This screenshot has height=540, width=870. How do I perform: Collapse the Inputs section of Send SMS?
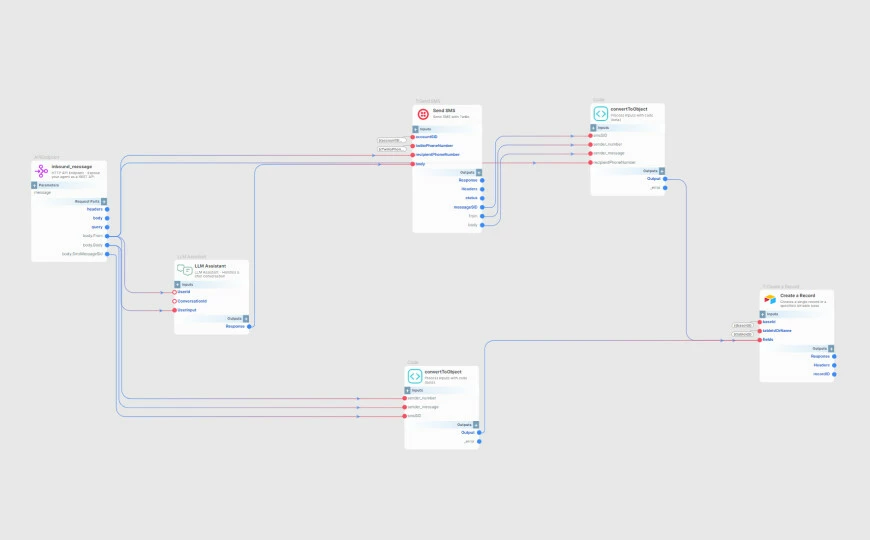coord(416,129)
